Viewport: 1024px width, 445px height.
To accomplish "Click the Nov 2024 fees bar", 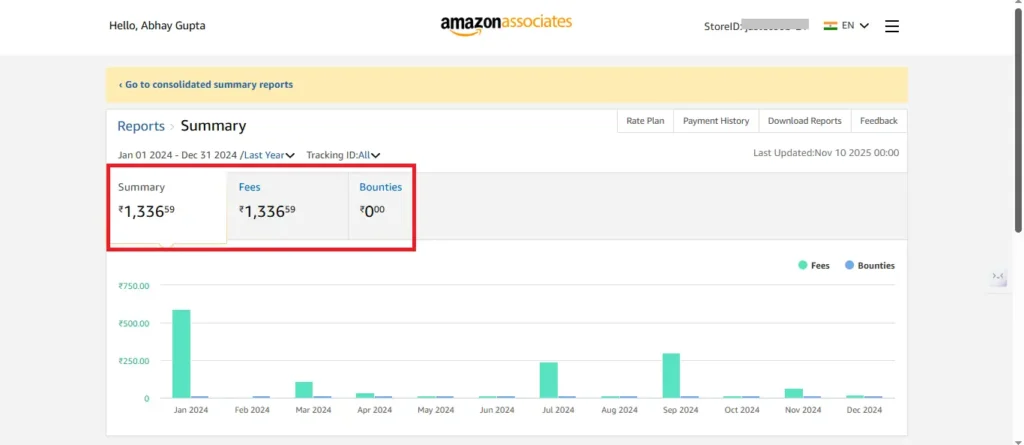I will click(x=794, y=393).
